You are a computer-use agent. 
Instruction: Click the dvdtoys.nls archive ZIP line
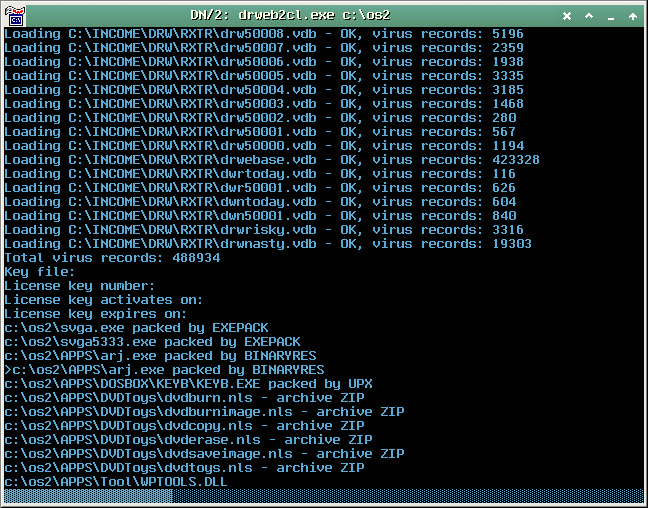[184, 468]
